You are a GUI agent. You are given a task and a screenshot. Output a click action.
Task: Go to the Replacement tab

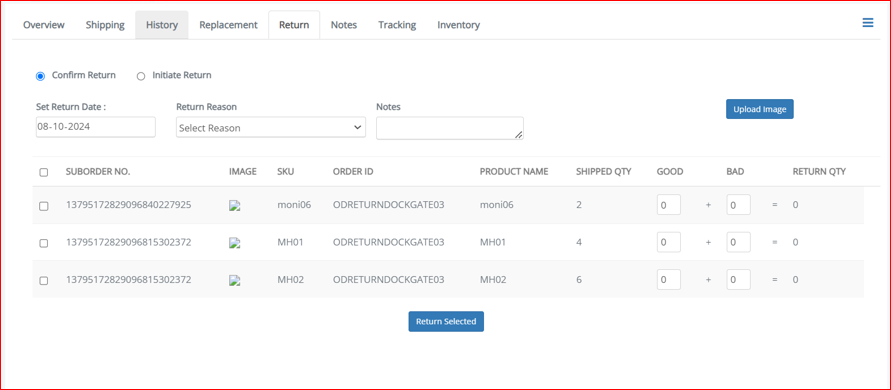click(228, 25)
